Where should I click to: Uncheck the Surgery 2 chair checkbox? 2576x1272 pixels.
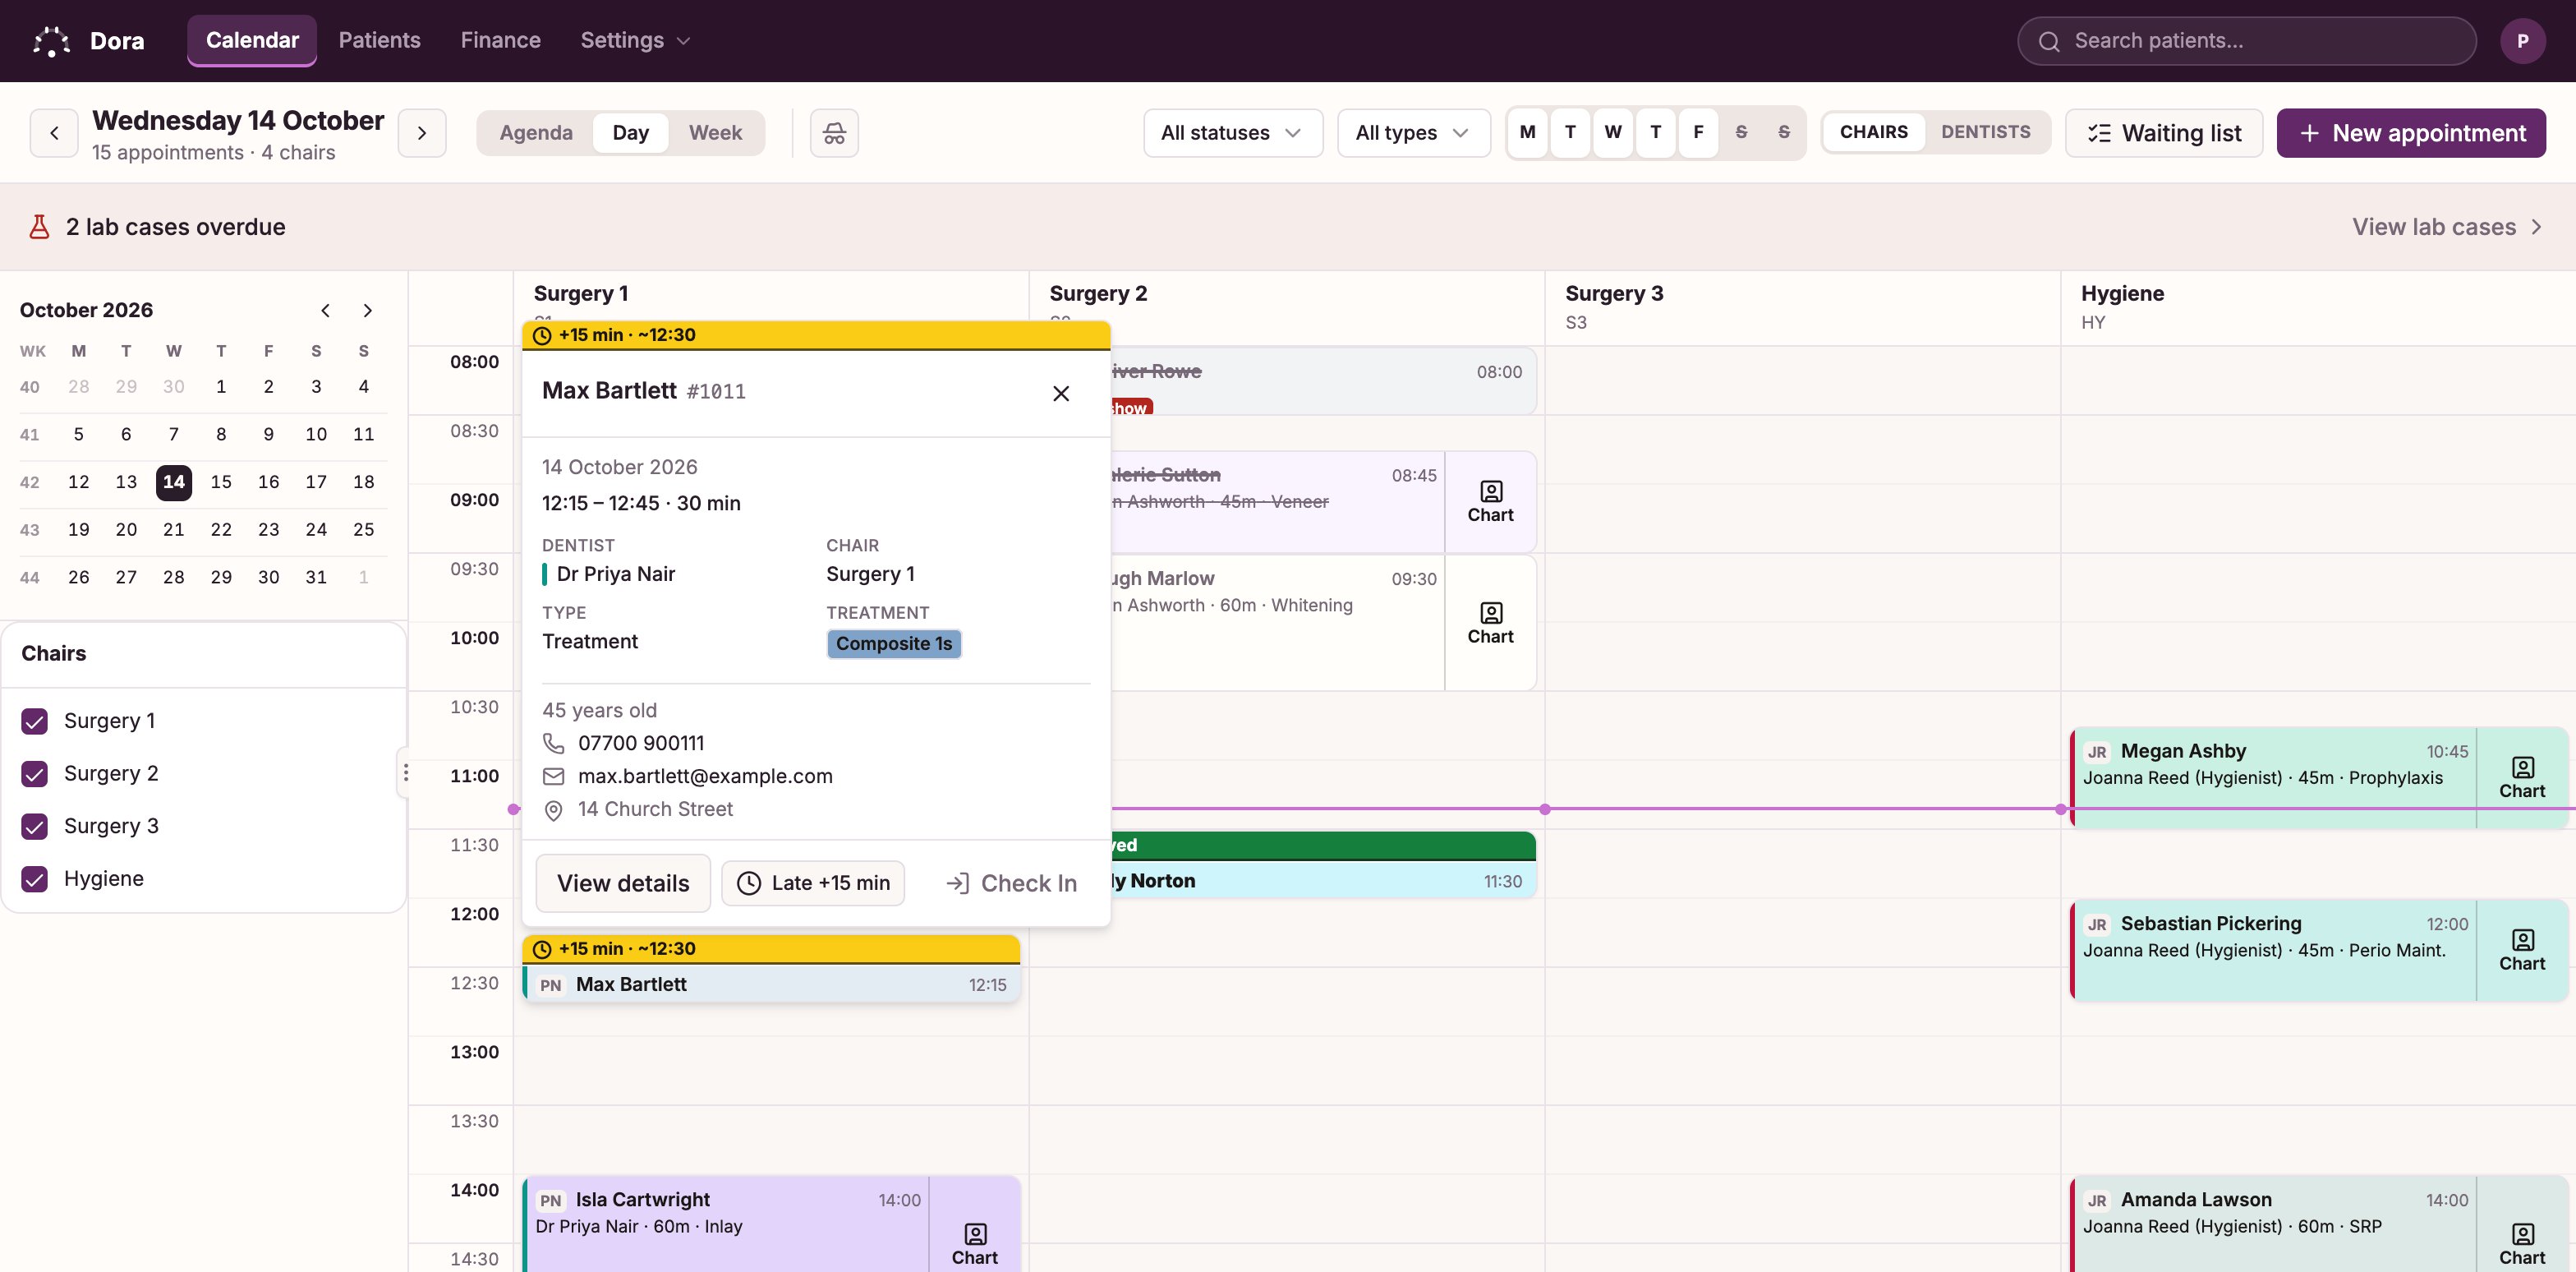tap(35, 774)
